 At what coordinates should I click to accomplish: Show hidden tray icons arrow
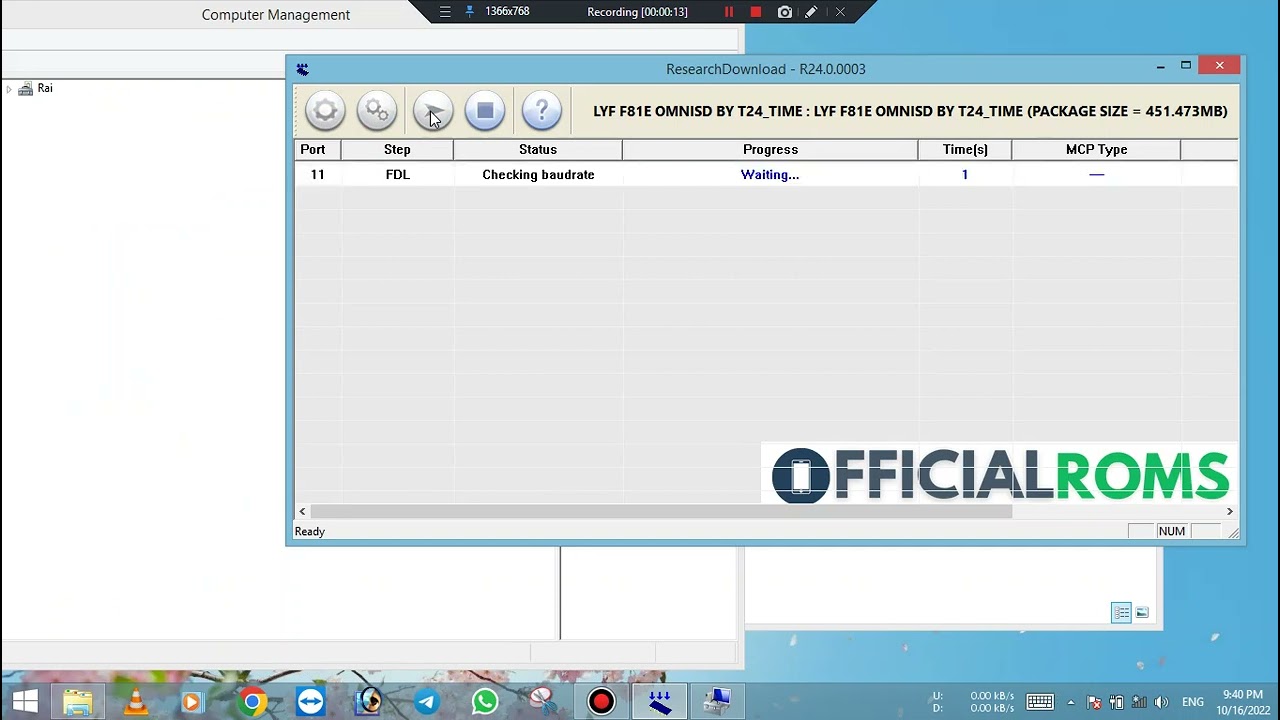(x=1071, y=702)
